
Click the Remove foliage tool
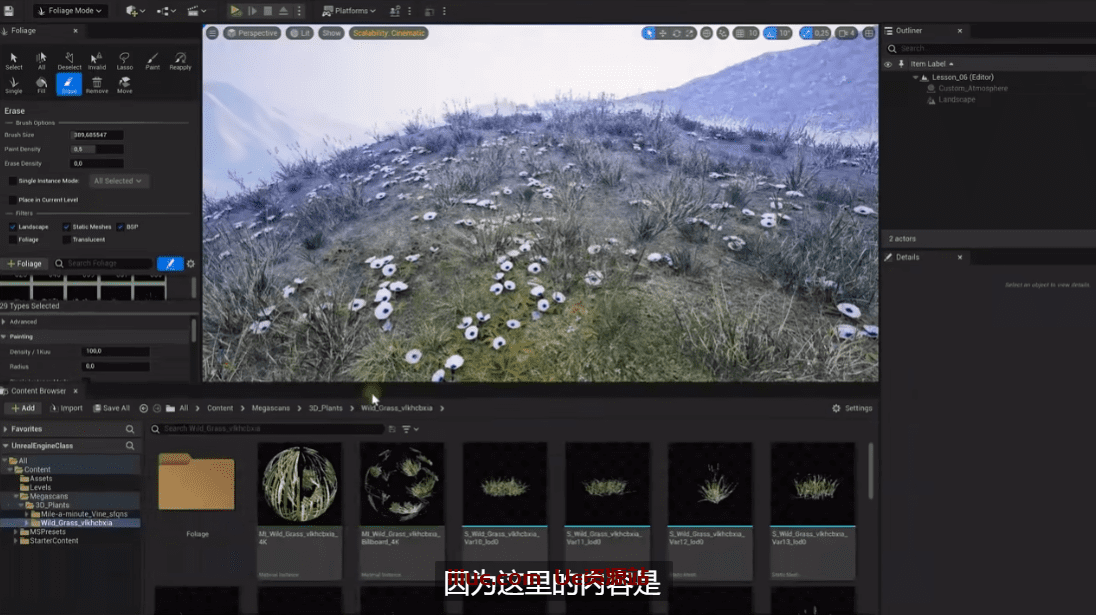pos(97,85)
